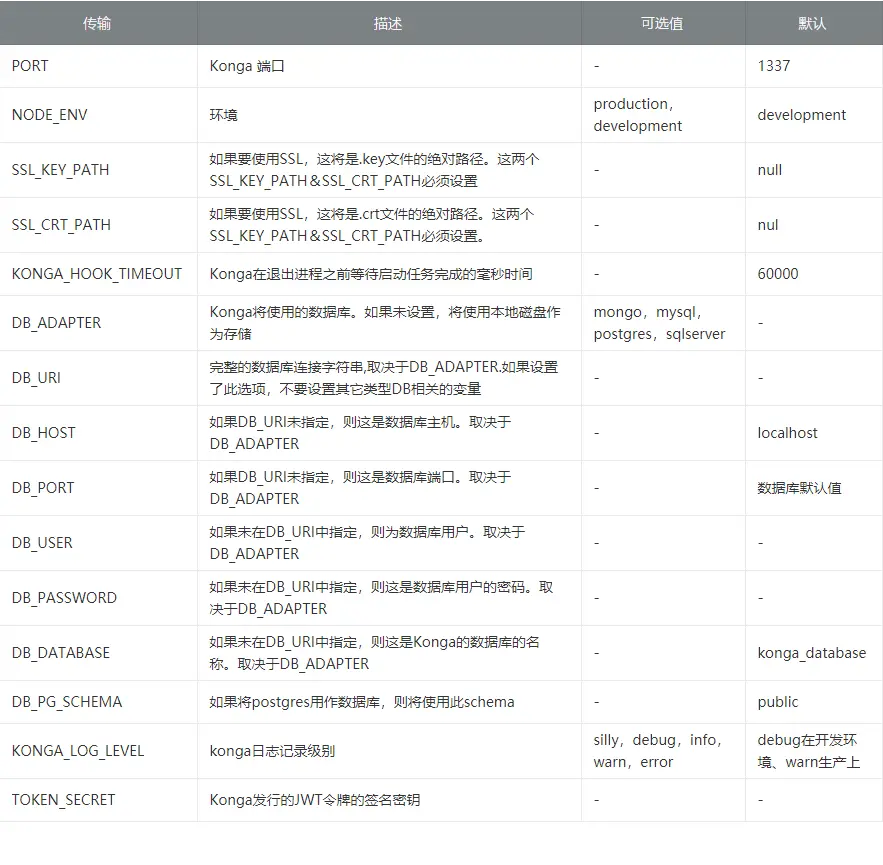Click the KONGA_LOG_LEVEL variable name
The width and height of the screenshot is (883, 865).
pos(78,751)
